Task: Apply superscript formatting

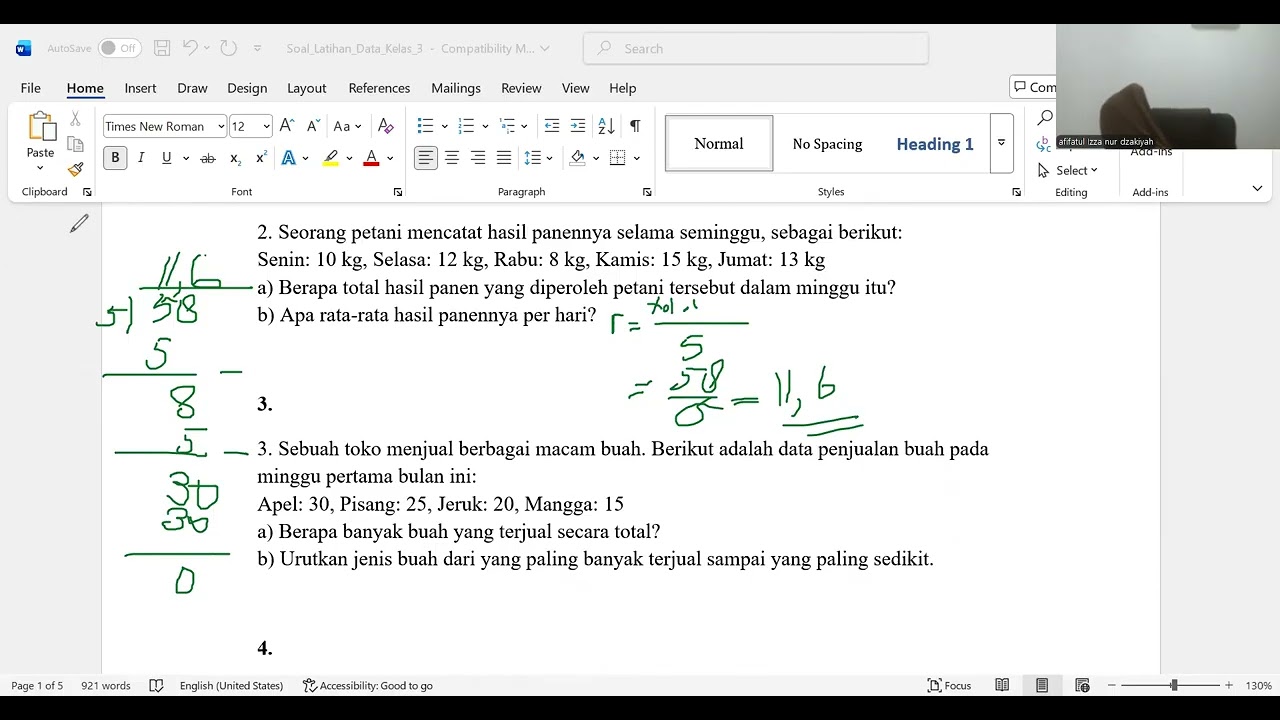Action: (261, 158)
